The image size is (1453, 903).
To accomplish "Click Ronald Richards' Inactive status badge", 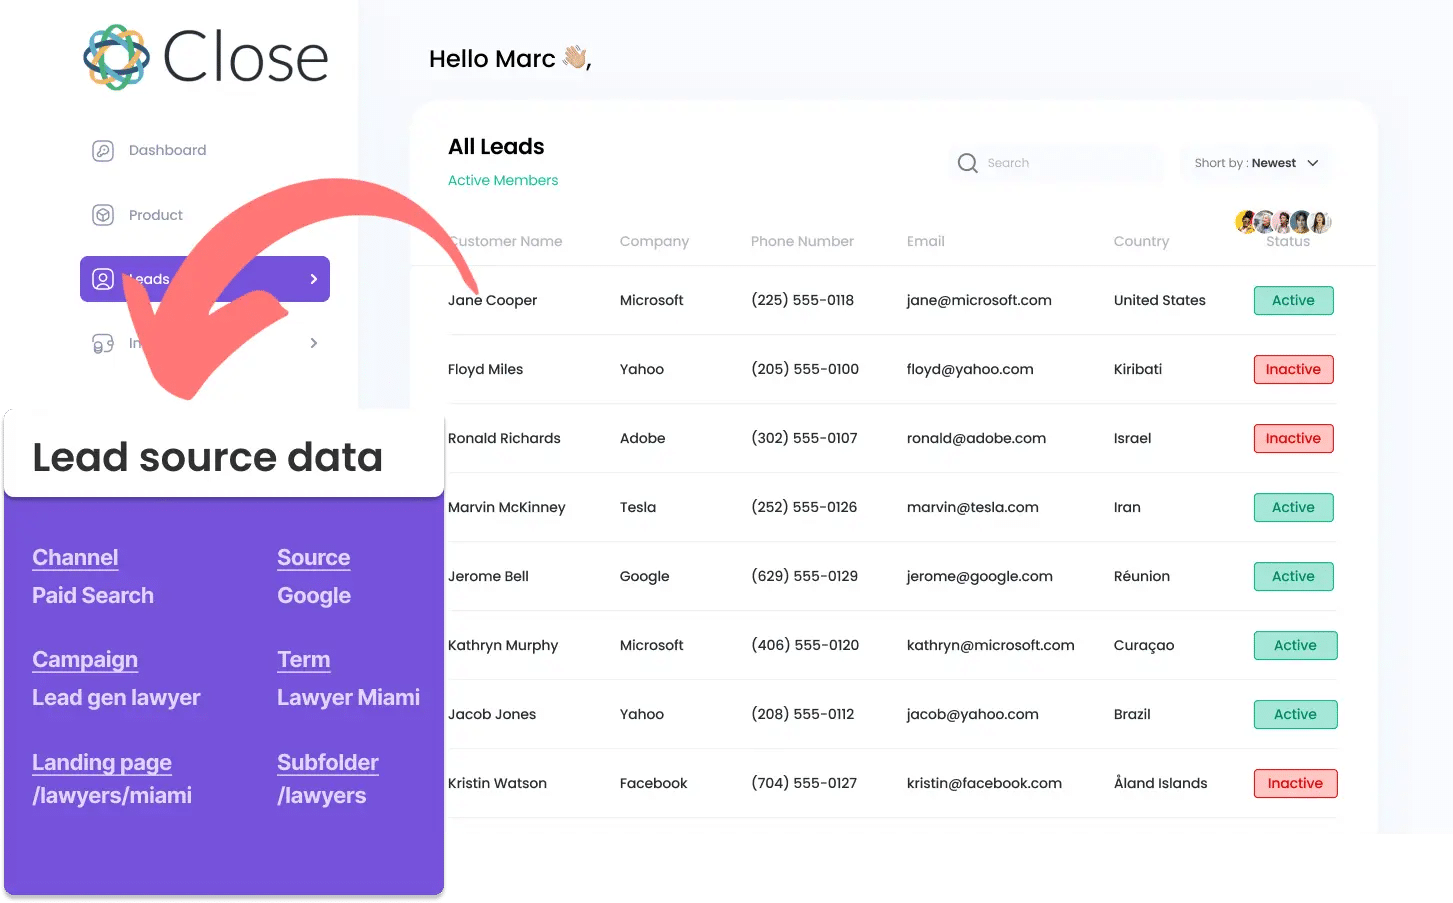I will point(1294,438).
